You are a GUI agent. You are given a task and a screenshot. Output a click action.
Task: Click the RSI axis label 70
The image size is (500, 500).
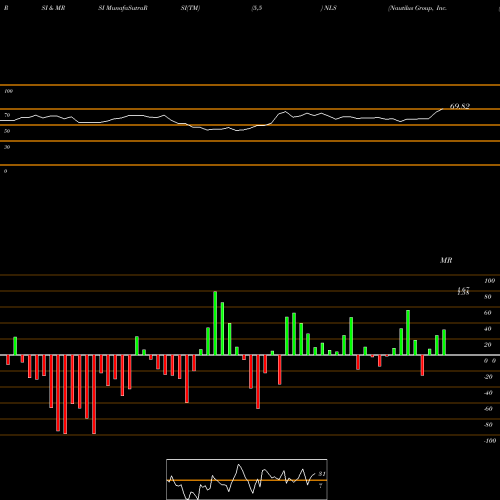coord(7,115)
